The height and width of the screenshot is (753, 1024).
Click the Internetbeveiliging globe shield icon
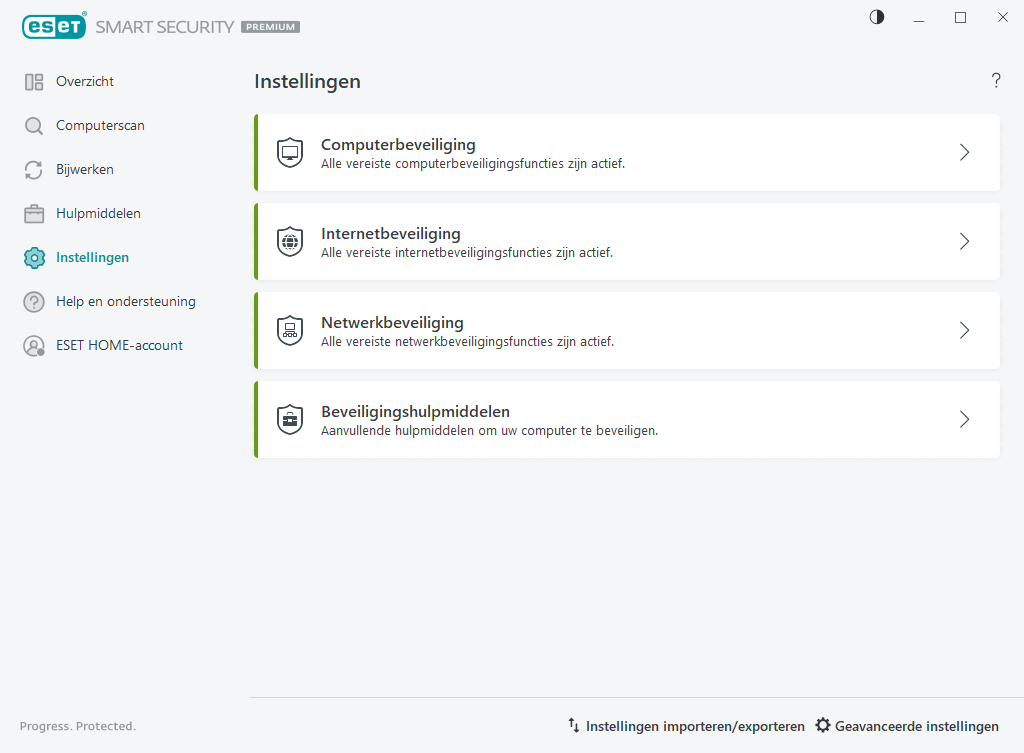pyautogui.click(x=289, y=241)
